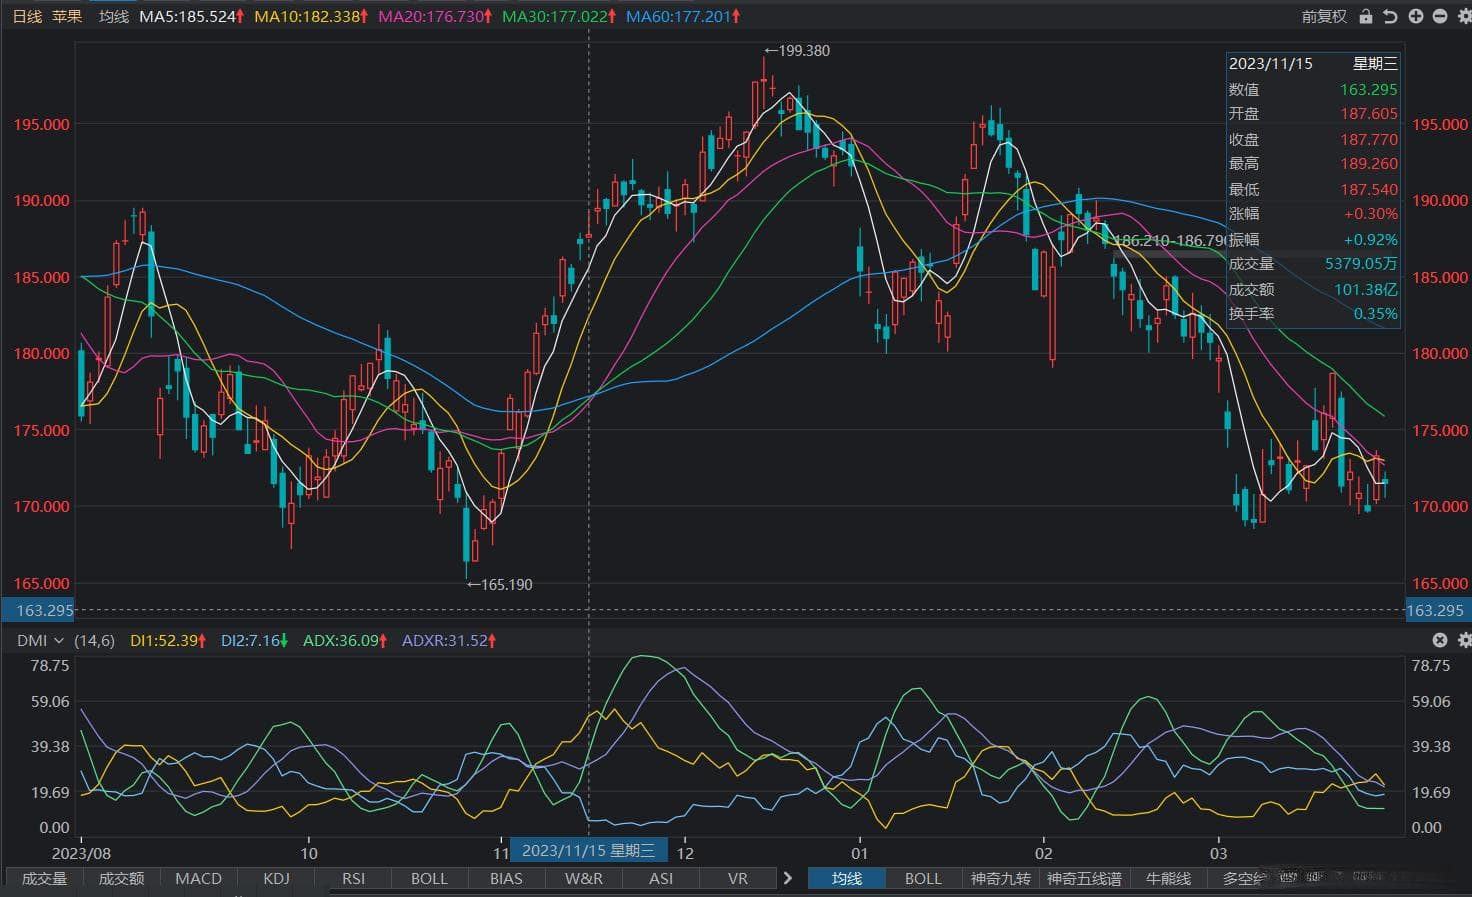This screenshot has height=897, width=1472.
Task: Close the DMI indicator panel
Action: coord(1440,640)
